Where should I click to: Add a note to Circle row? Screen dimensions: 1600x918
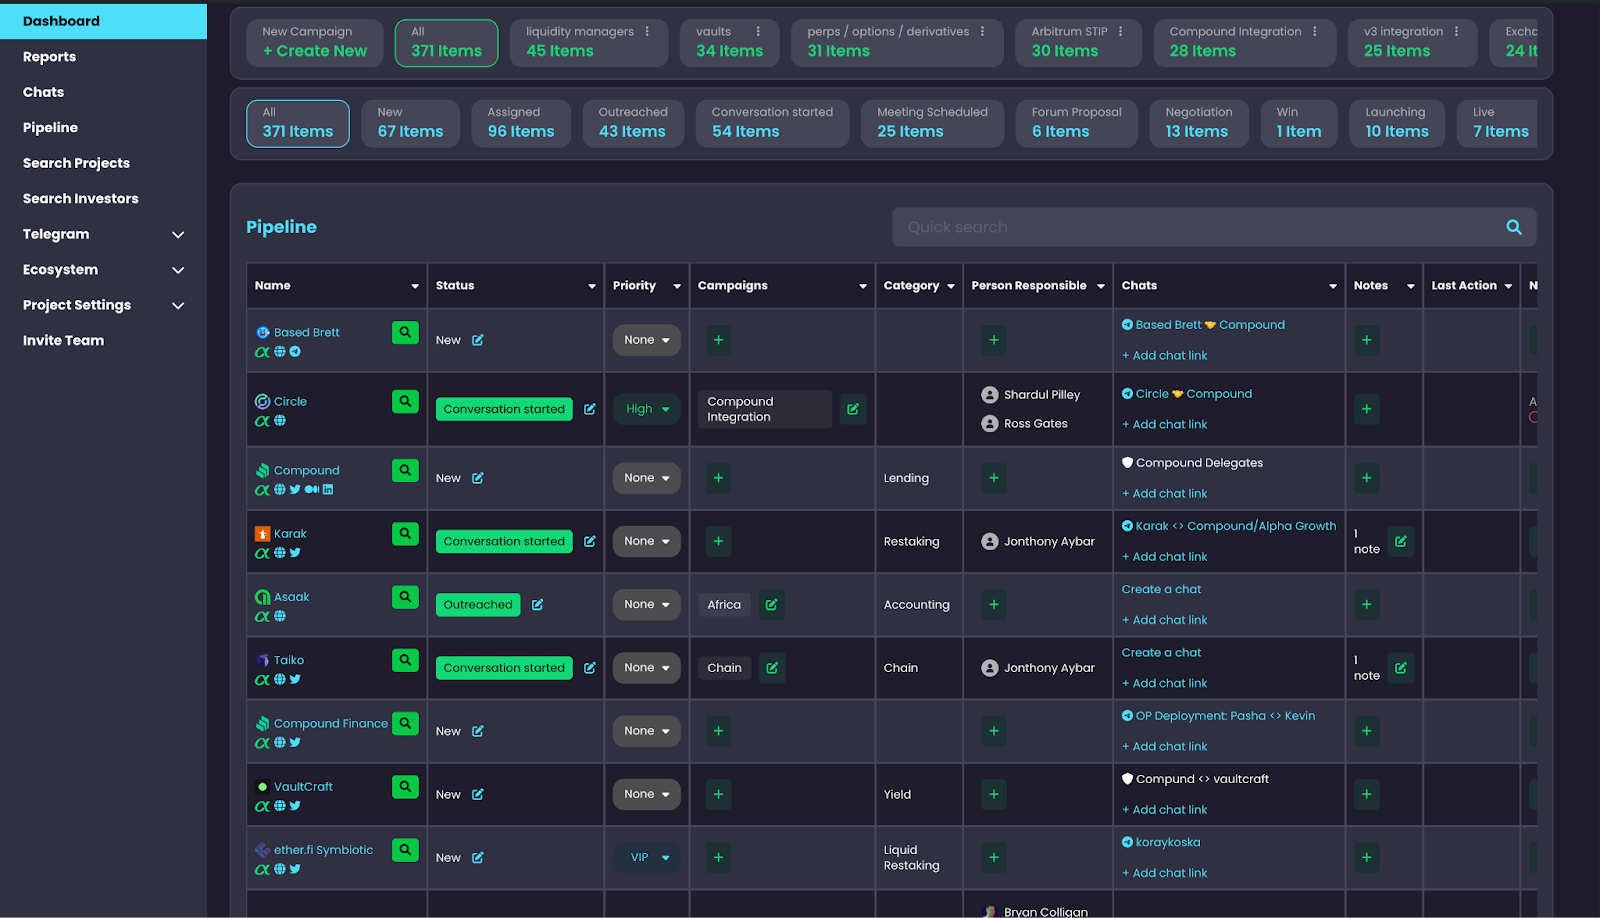(1367, 409)
